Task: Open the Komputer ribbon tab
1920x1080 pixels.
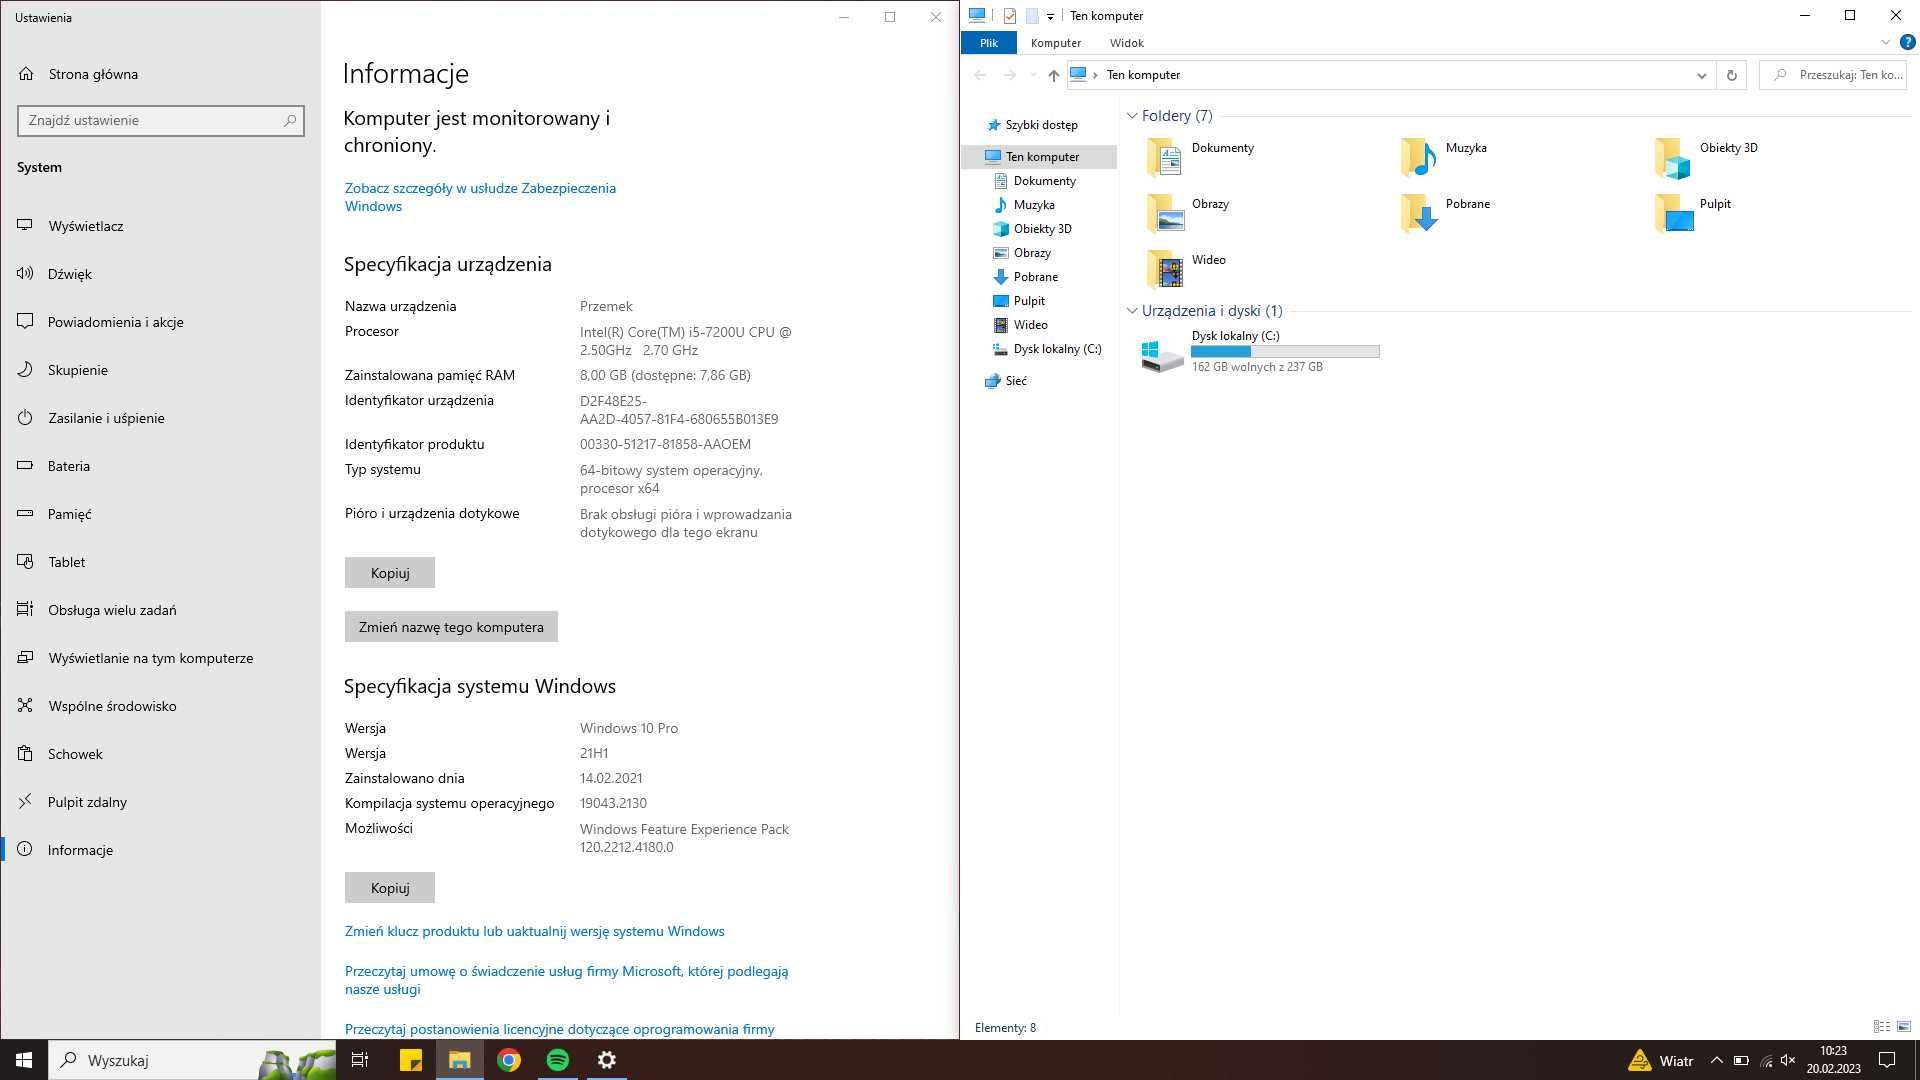Action: coord(1056,43)
